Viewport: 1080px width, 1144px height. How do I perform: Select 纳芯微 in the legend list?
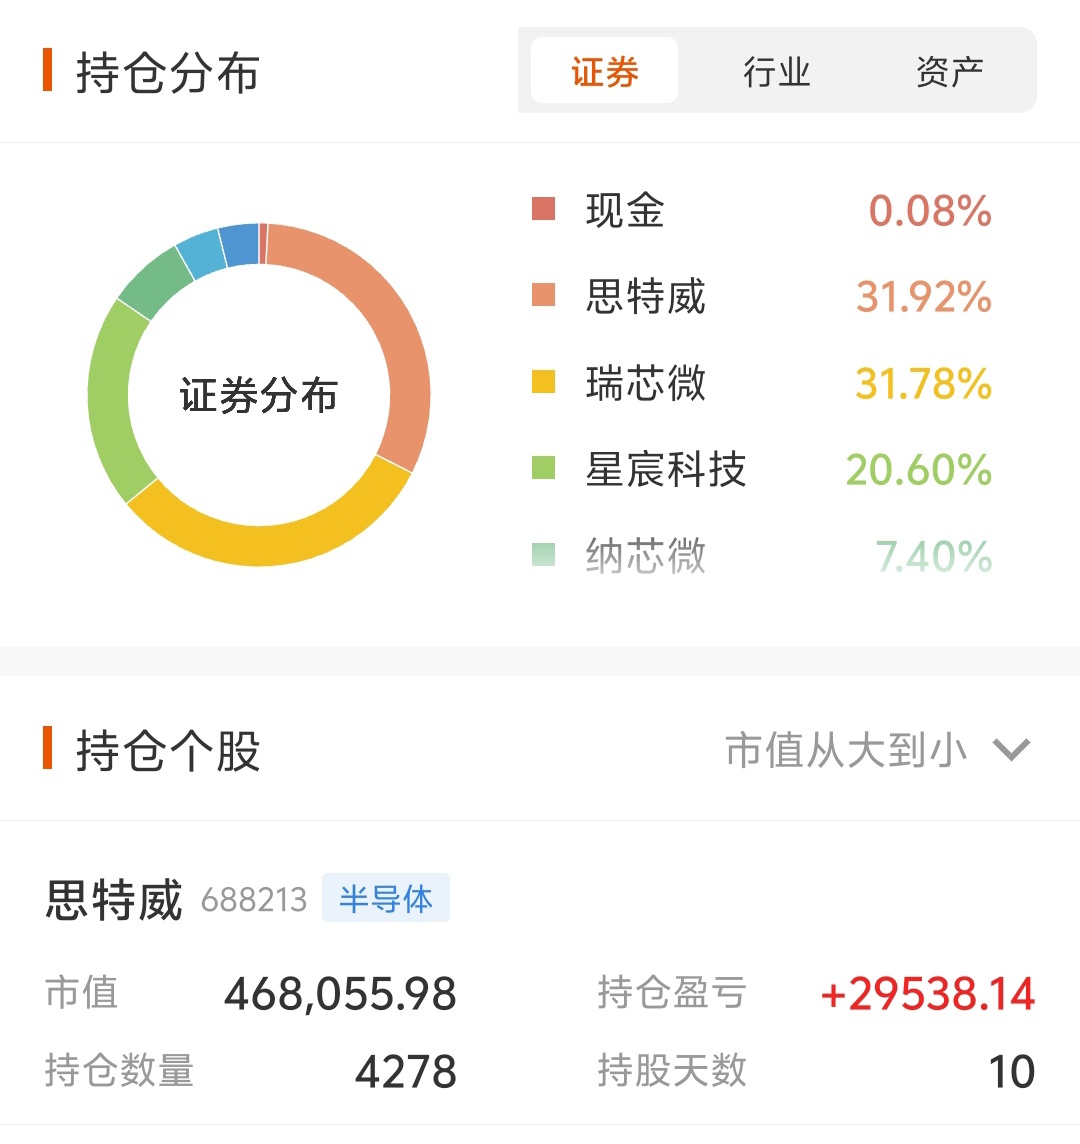coord(646,555)
